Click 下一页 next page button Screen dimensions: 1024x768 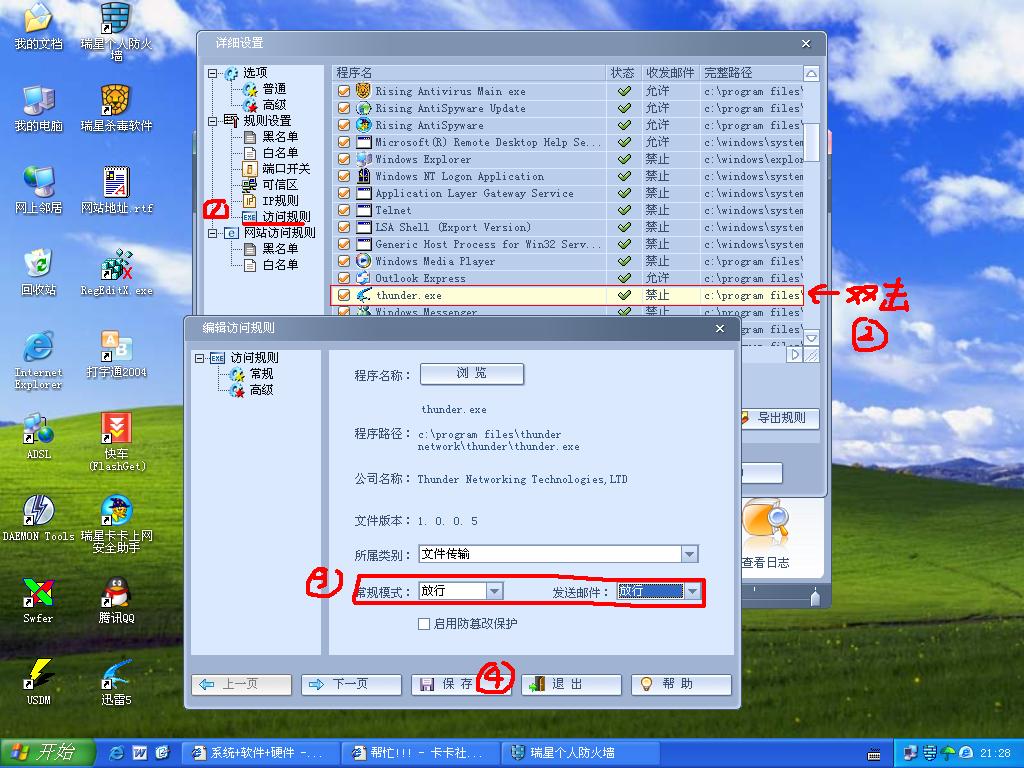[x=351, y=684]
